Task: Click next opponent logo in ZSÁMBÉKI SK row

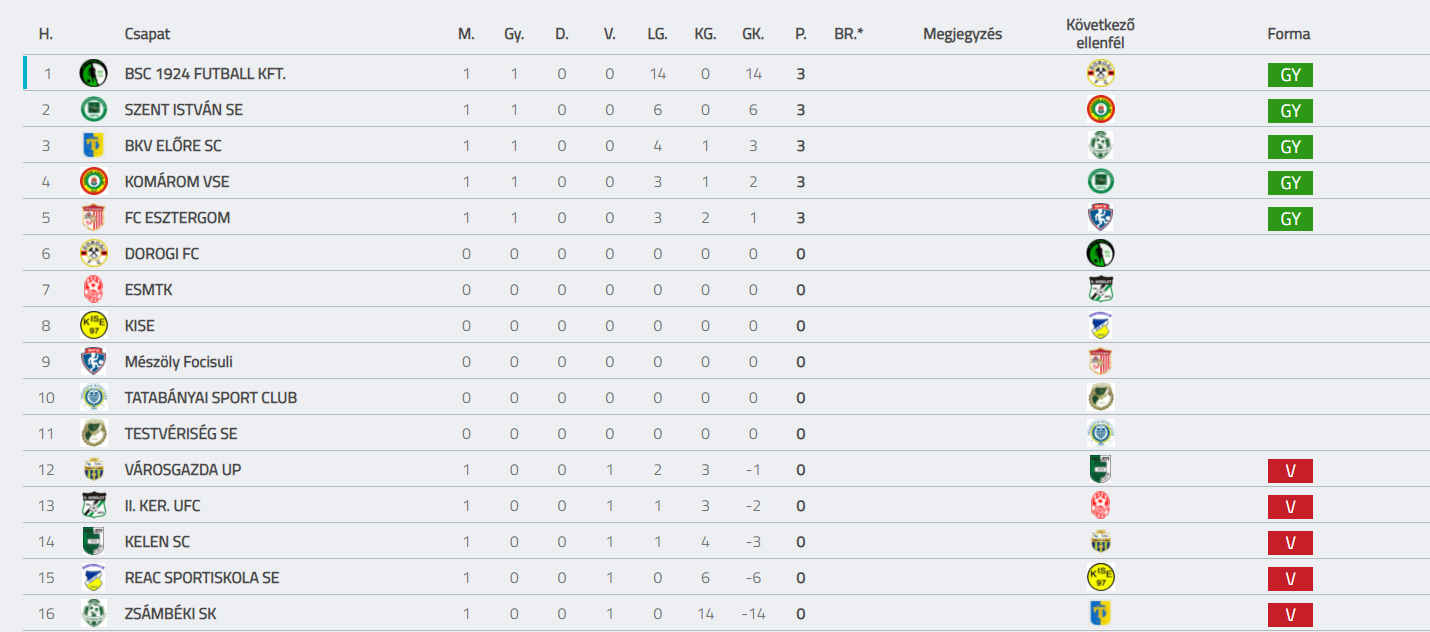Action: (1101, 614)
